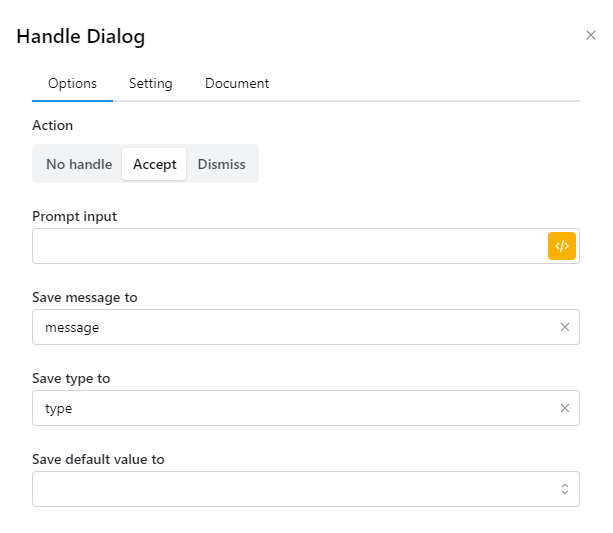Close the Handle Dialog panel
Screen dimensions: 613x533
tap(590, 35)
